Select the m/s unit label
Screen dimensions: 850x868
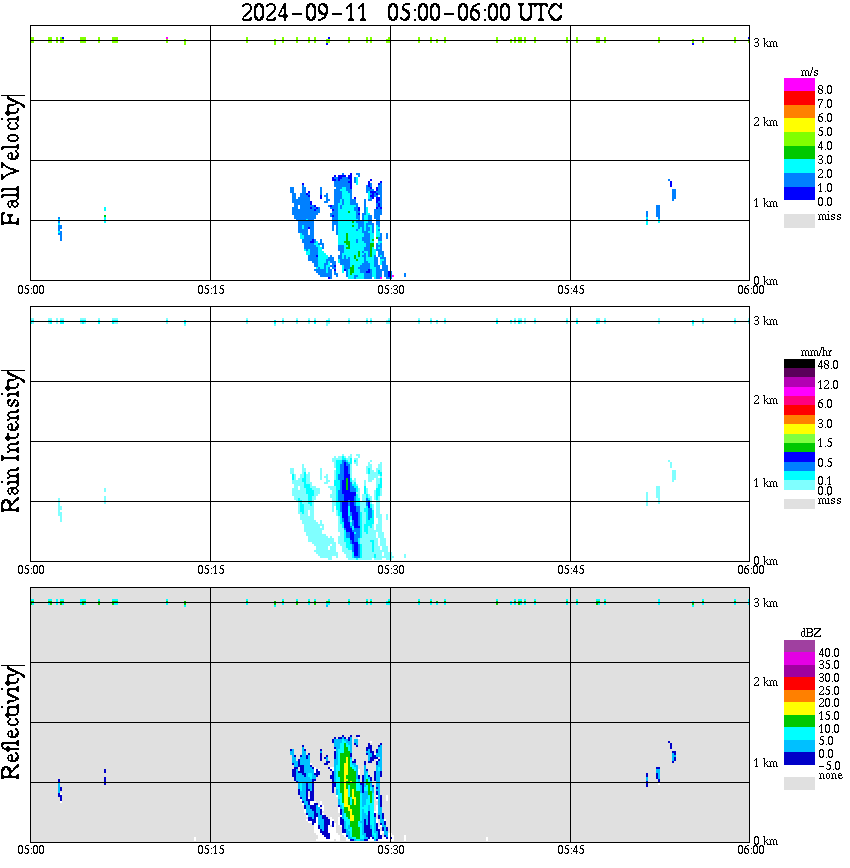[809, 73]
